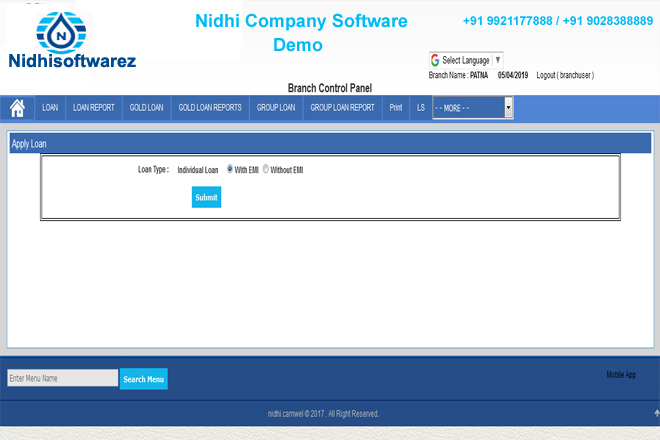Click the phone number +91 9921177888
The height and width of the screenshot is (440, 660).
(x=508, y=21)
